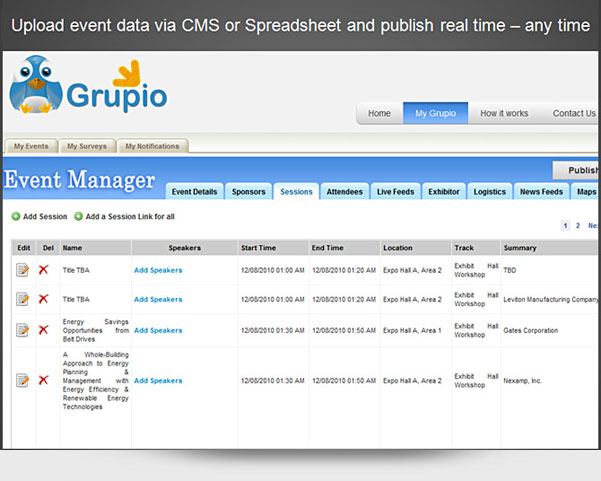Viewport: 601px width, 481px height.
Task: Go to page 2 of sessions
Action: (x=578, y=226)
